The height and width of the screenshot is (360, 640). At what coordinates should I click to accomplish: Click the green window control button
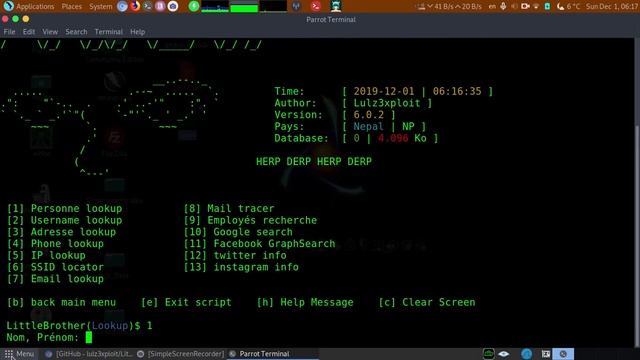[16, 19]
